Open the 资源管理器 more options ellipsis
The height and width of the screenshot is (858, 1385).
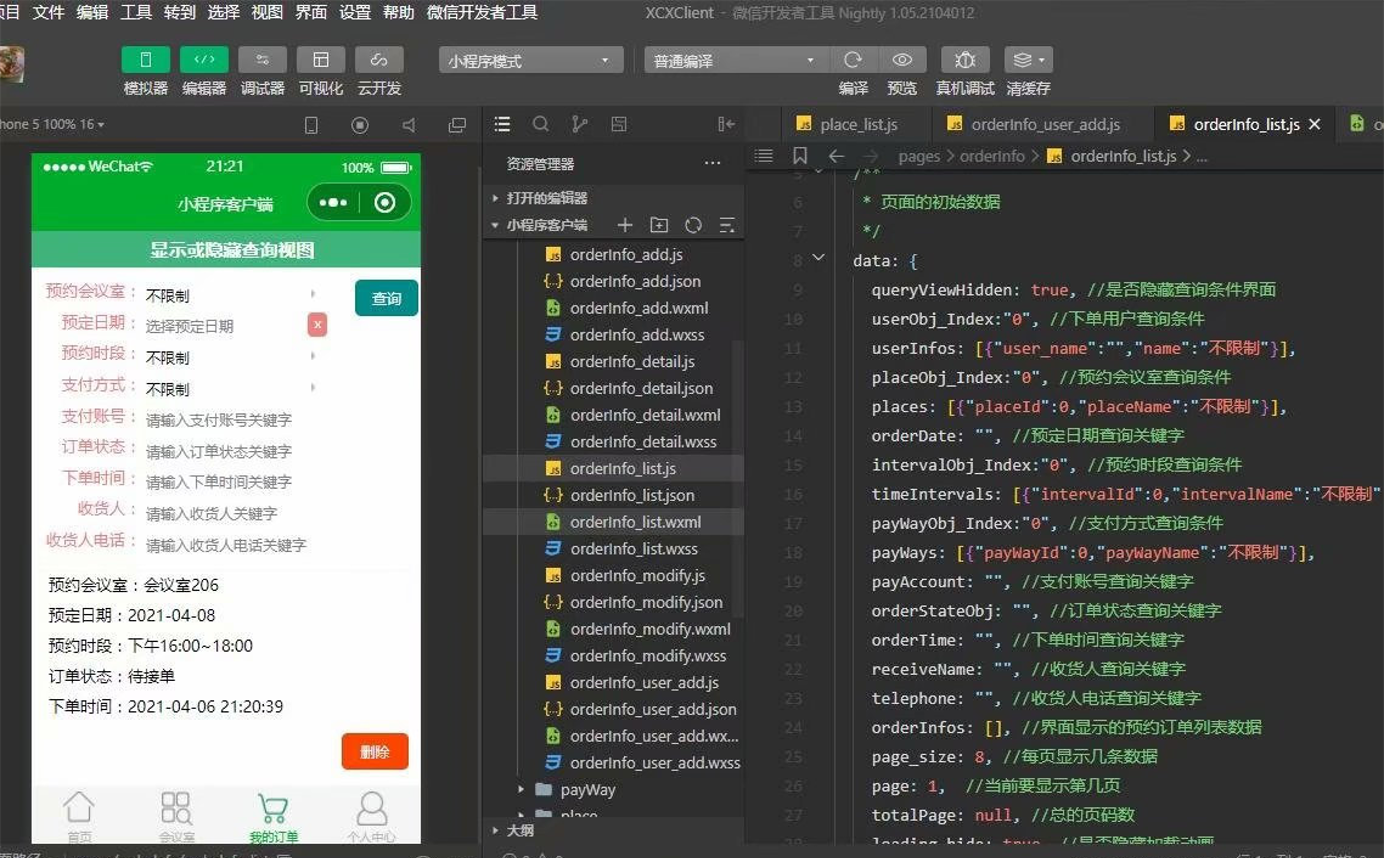pyautogui.click(x=712, y=163)
